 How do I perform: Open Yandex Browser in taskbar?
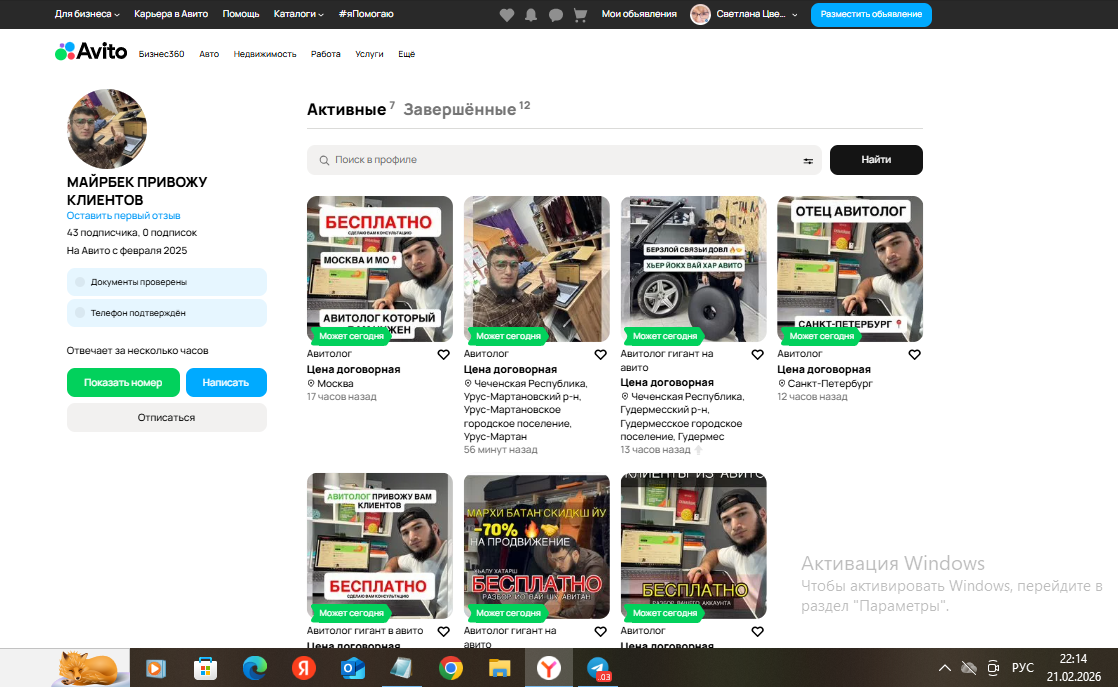tap(548, 668)
